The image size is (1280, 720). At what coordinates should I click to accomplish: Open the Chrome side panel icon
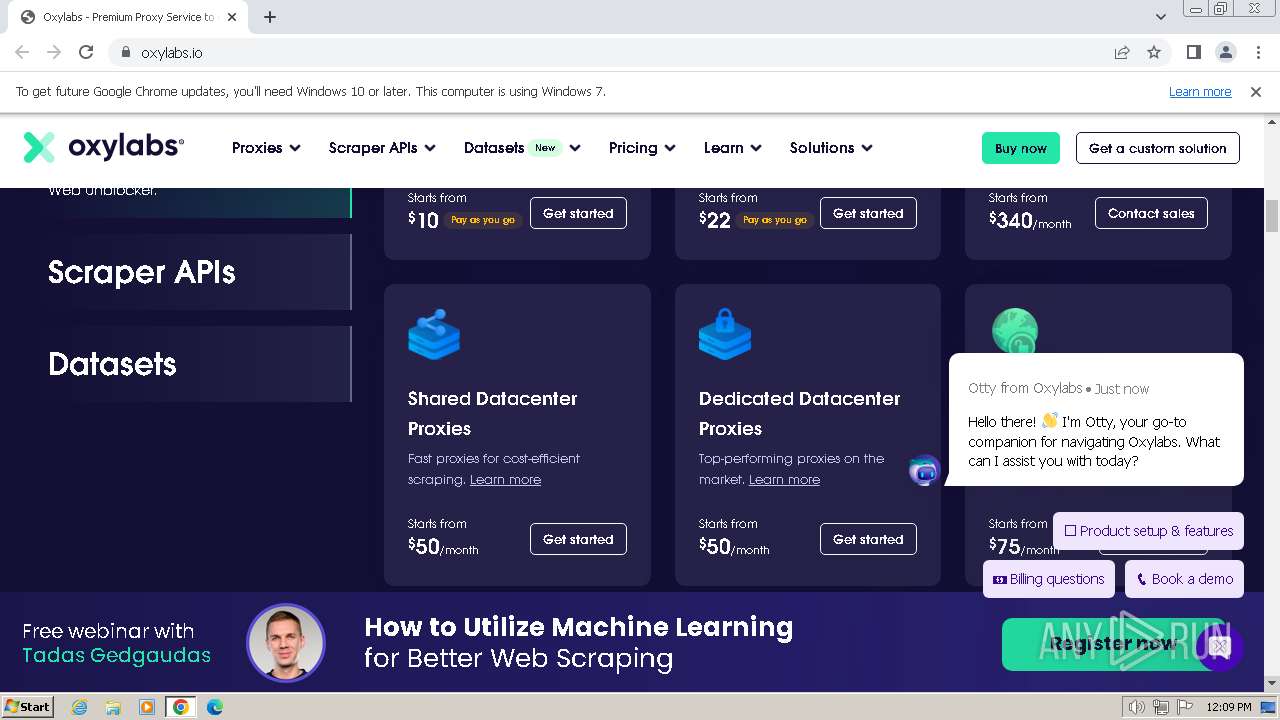point(1194,52)
